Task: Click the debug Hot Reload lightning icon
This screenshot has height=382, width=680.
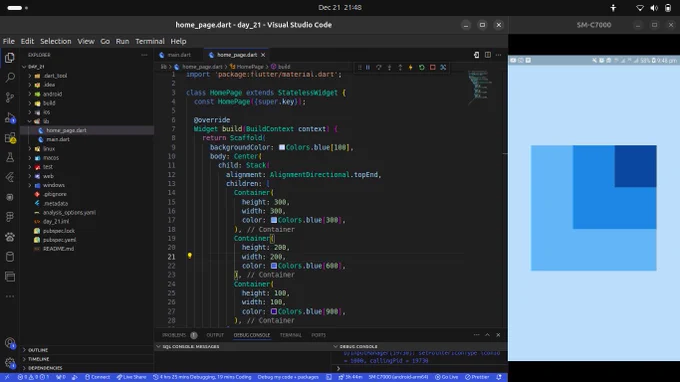Action: [410, 67]
